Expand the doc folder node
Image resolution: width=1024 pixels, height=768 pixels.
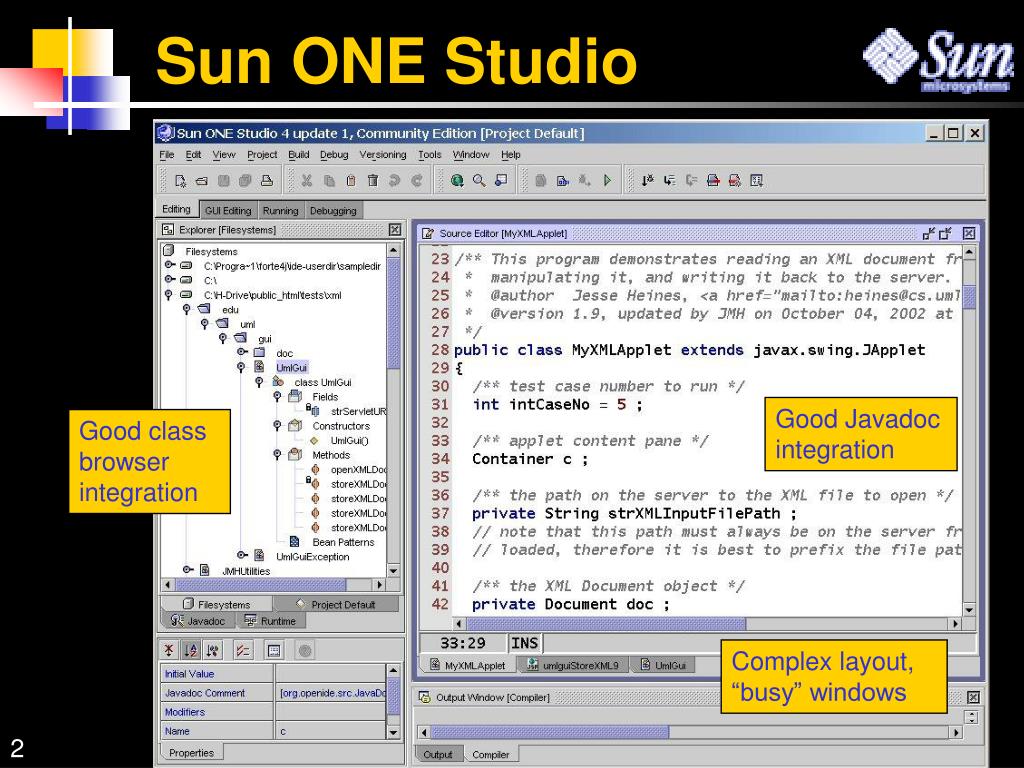click(x=242, y=352)
